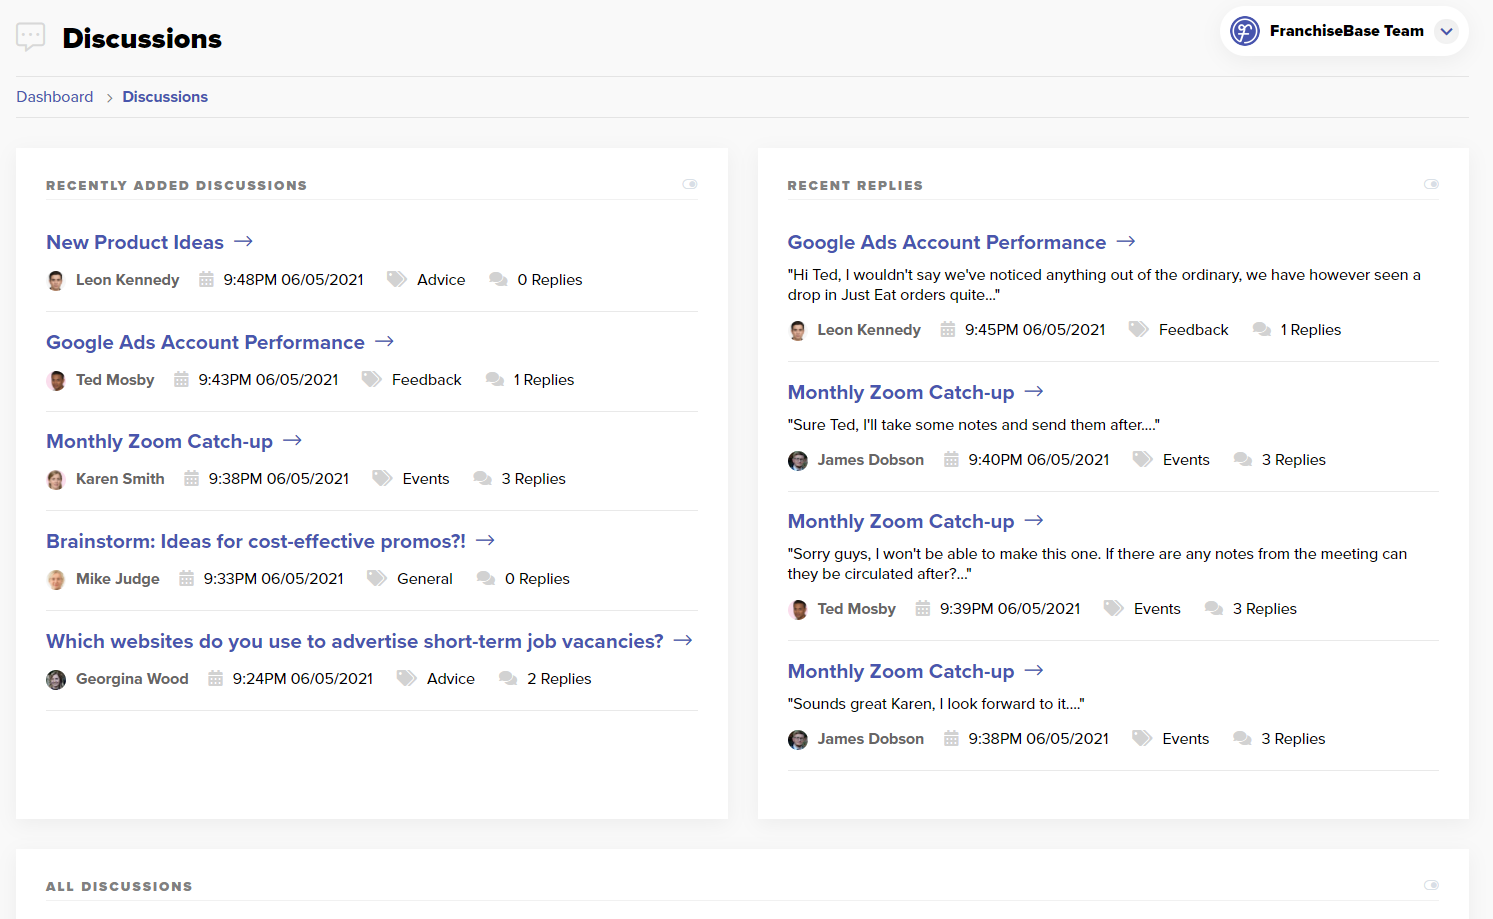Viewport: 1493px width, 919px height.
Task: Click Ted Mosby avatar in 9:39PM reply
Action: click(798, 609)
